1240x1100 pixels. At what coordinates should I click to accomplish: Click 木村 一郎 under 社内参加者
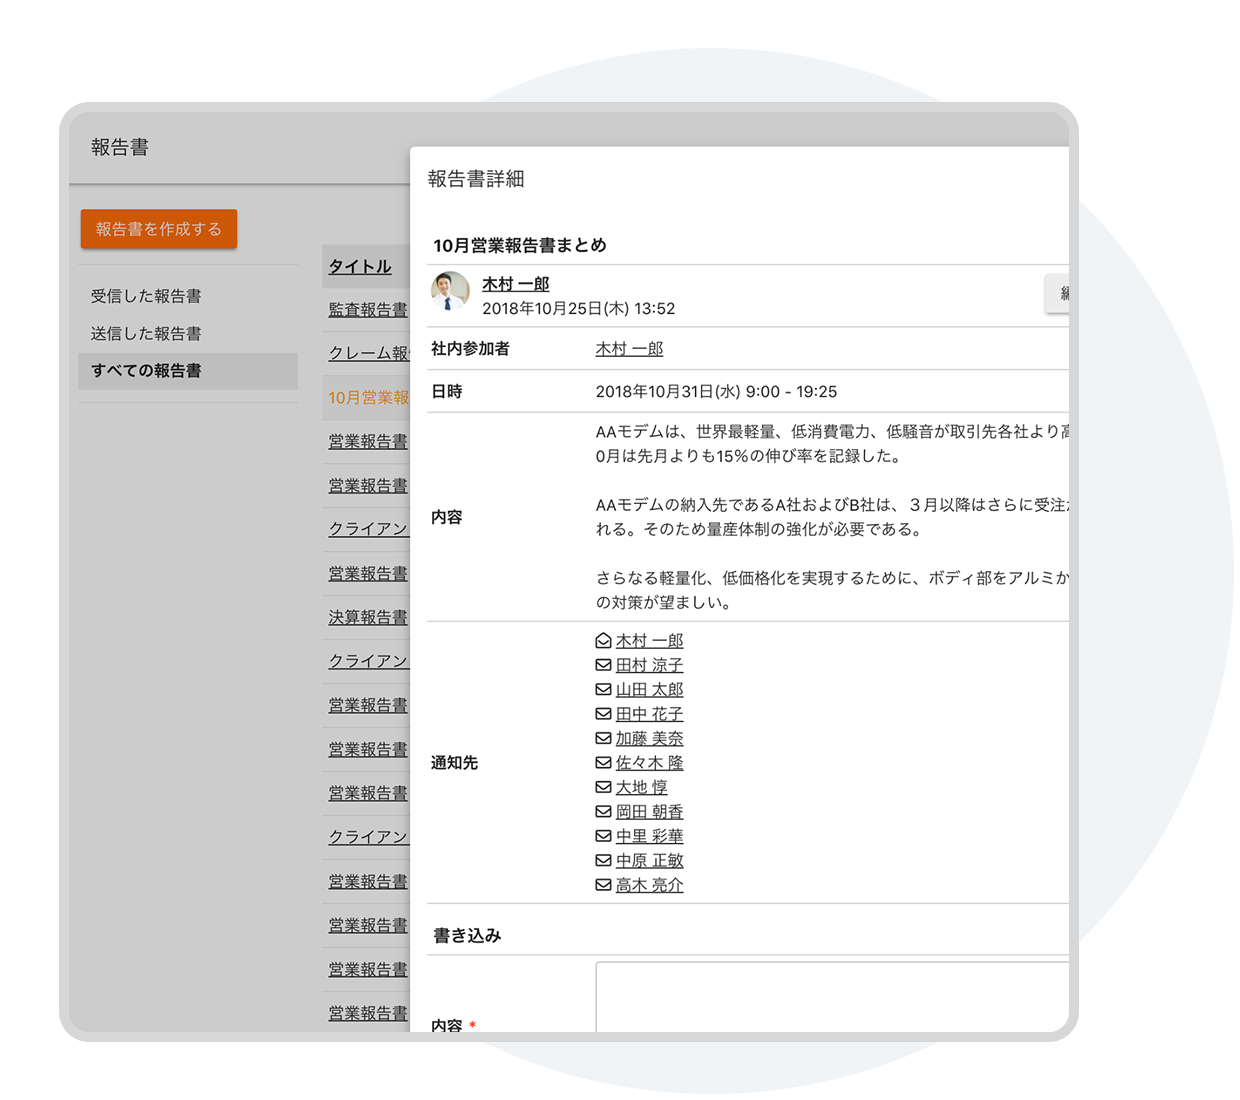(628, 349)
